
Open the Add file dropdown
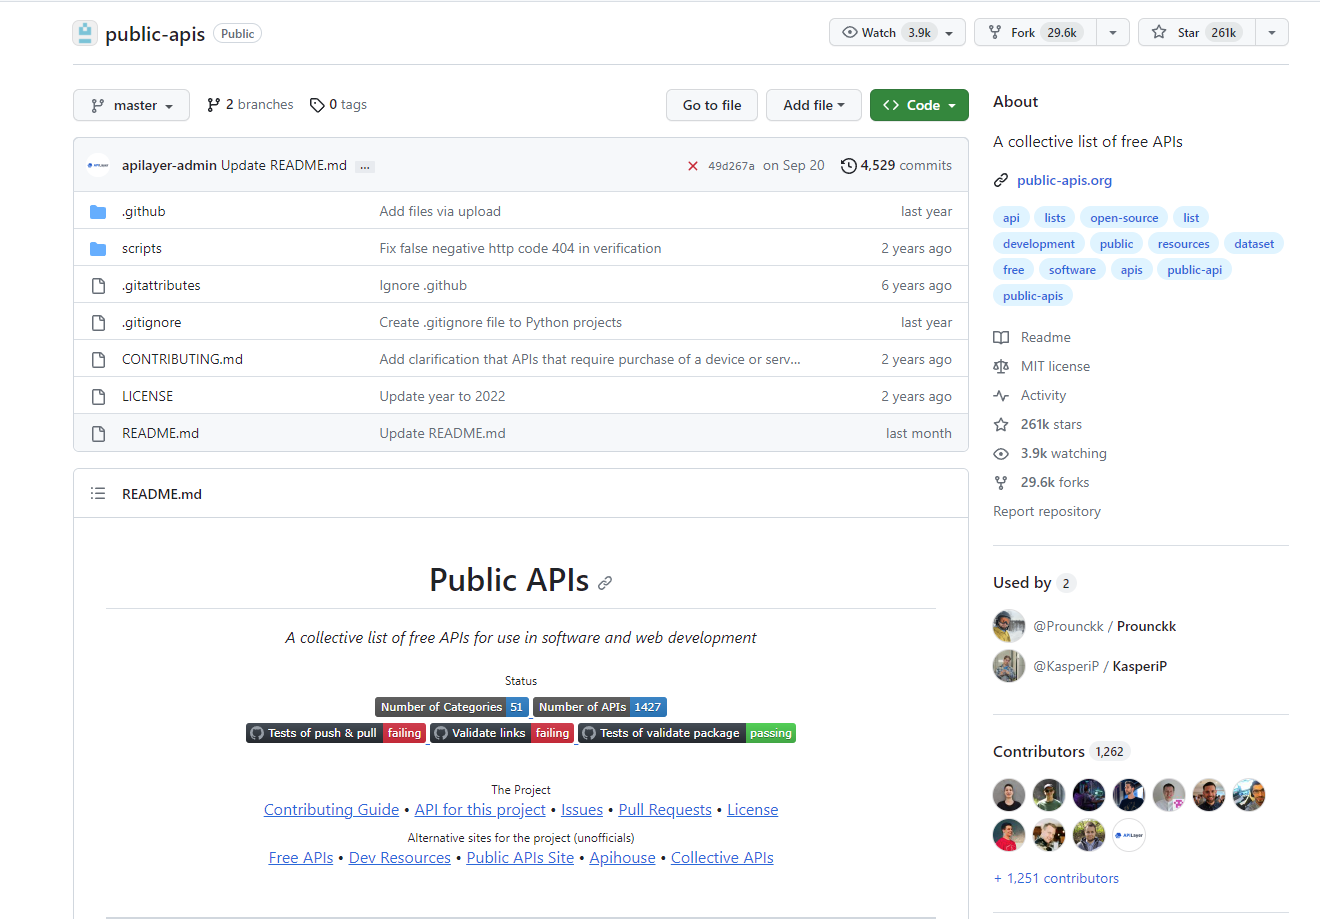tap(814, 105)
